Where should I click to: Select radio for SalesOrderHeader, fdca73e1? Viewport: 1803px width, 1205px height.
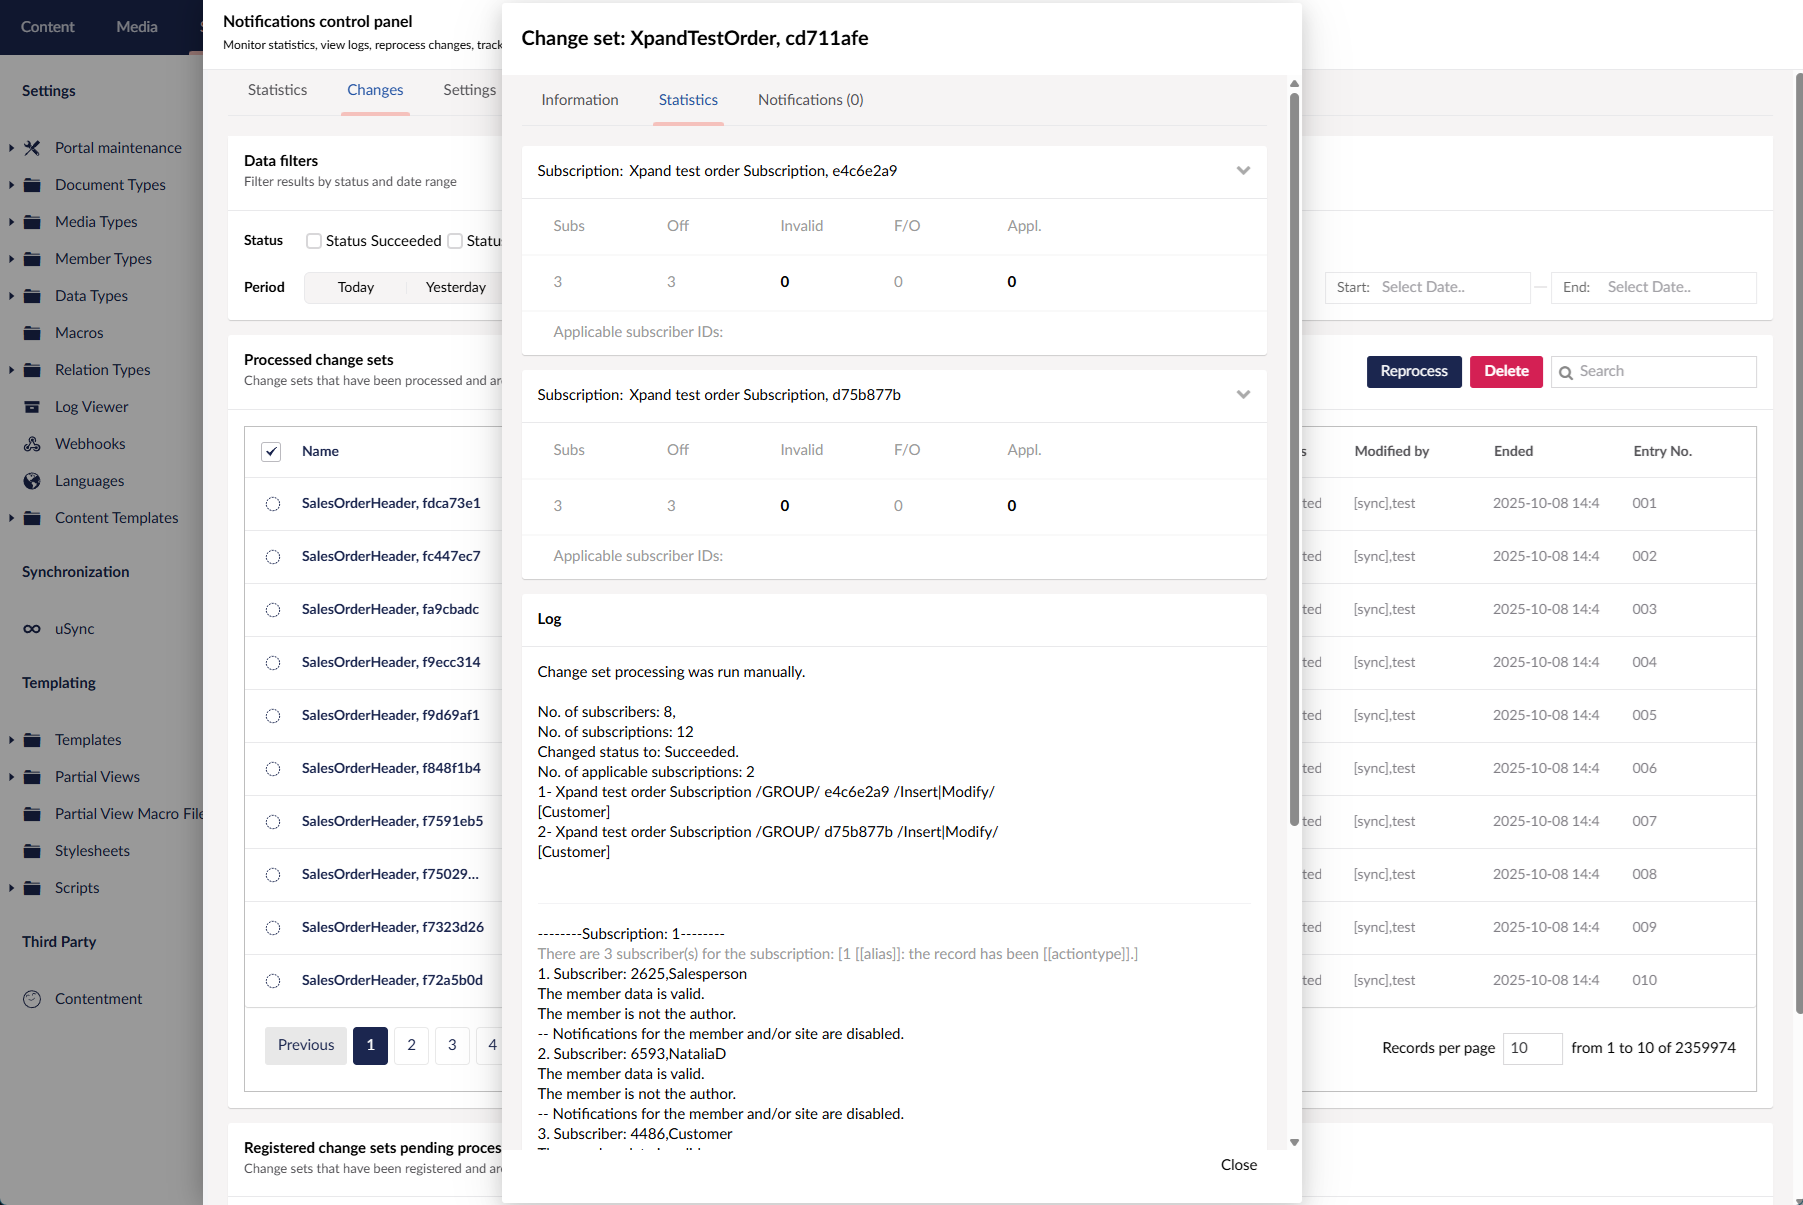click(x=273, y=504)
